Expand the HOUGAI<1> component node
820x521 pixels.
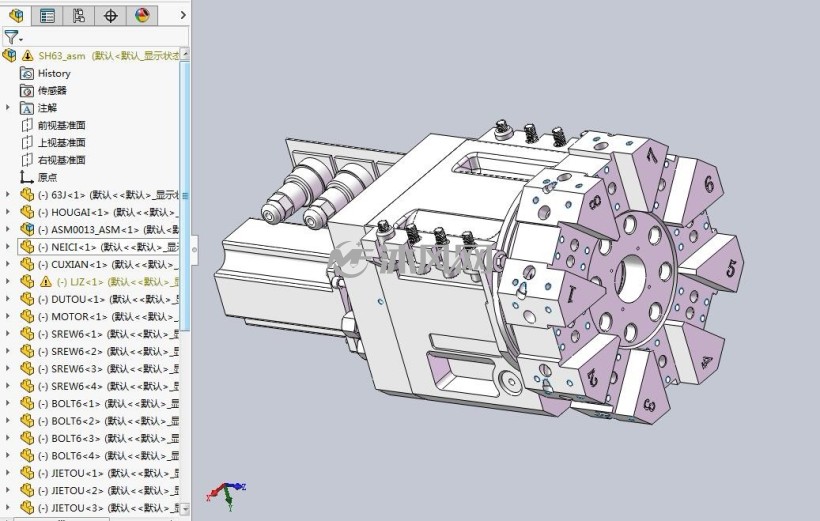(7, 212)
